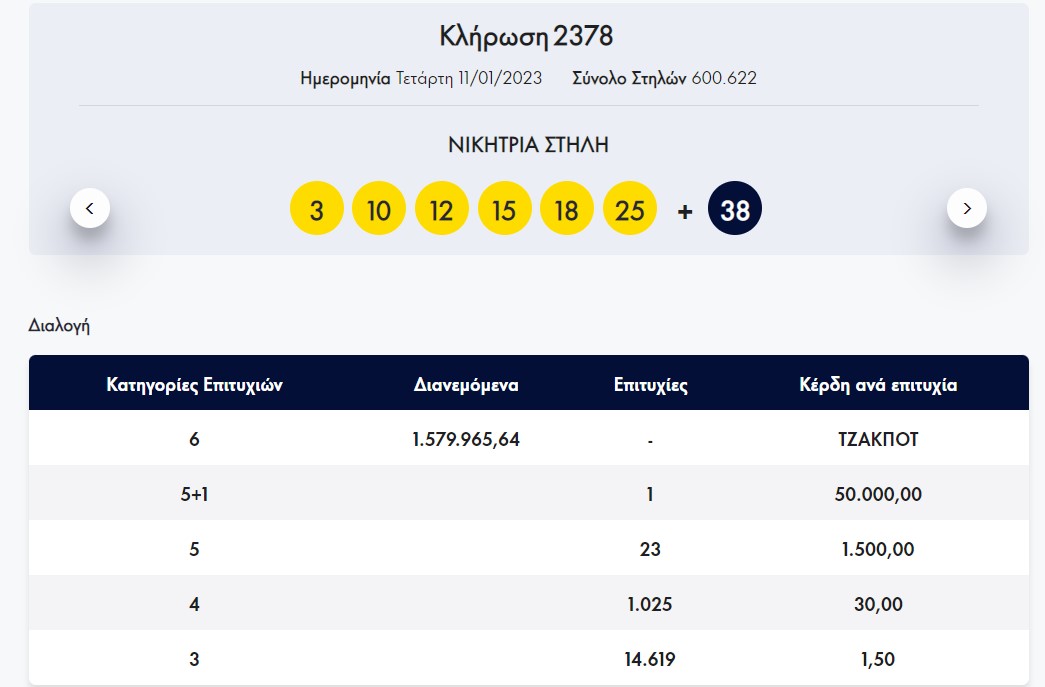Select the yellow ball numbered 3
Image resolution: width=1045 pixels, height=687 pixels.
(x=316, y=207)
